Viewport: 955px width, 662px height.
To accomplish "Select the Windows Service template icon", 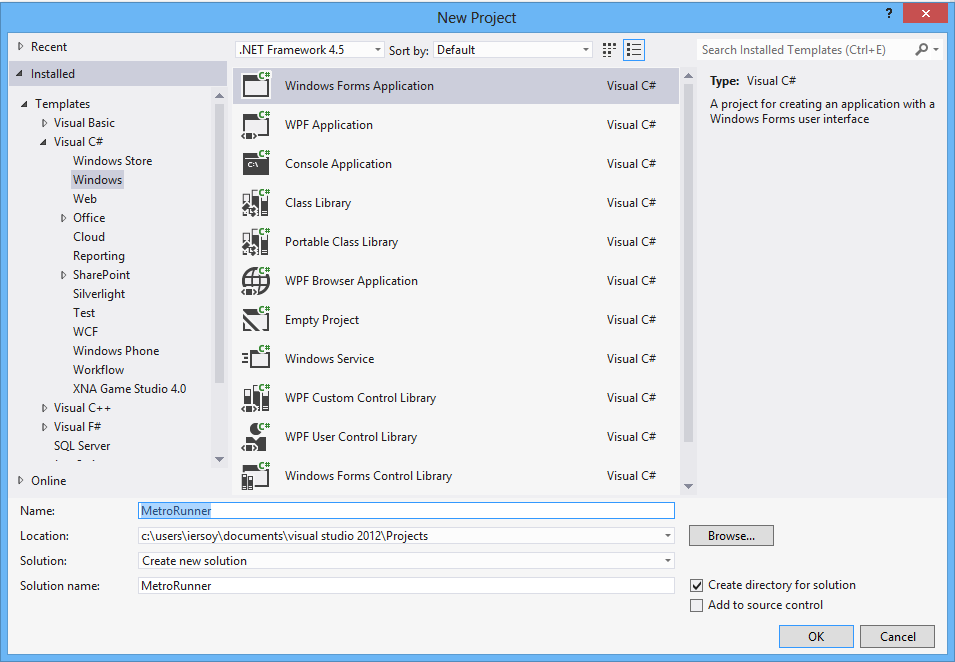I will click(x=256, y=359).
